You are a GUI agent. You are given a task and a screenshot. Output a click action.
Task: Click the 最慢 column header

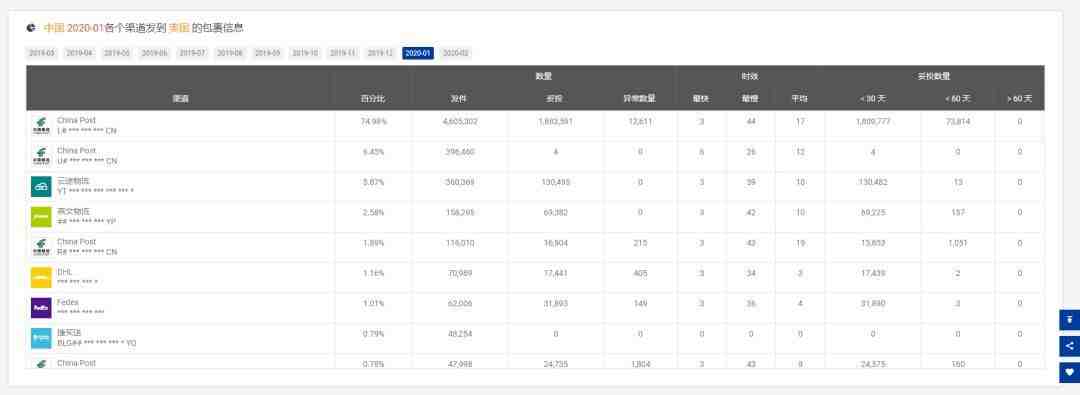tap(750, 99)
